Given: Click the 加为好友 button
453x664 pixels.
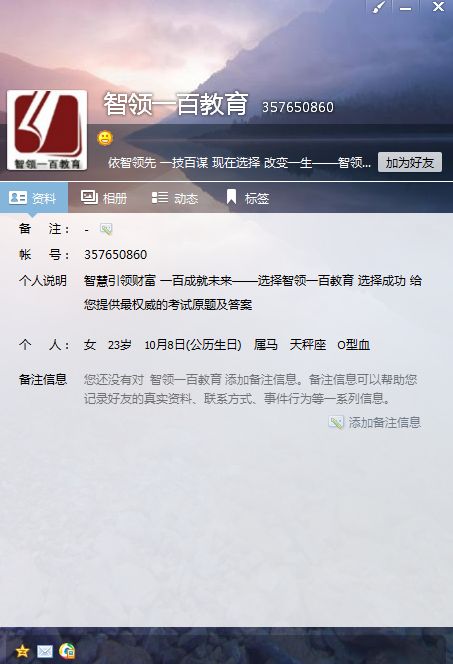Looking at the screenshot, I should coord(410,162).
